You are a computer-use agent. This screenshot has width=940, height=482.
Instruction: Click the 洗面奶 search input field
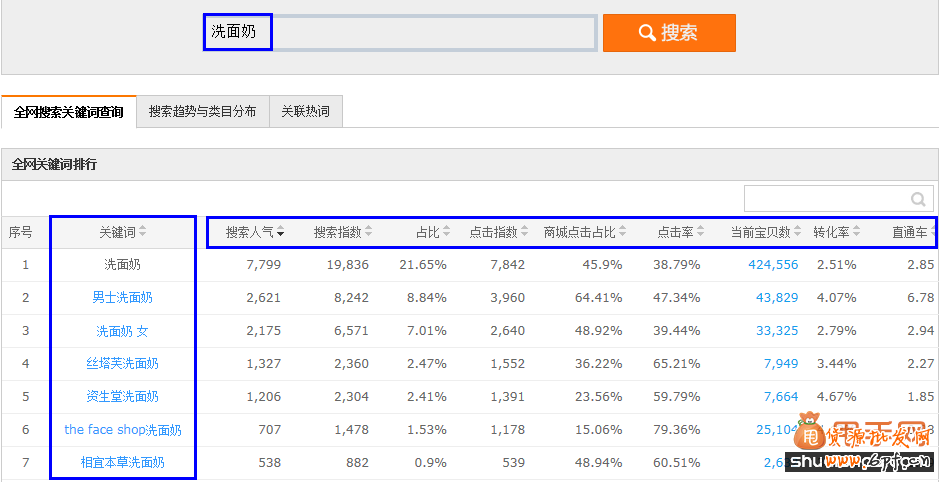(x=400, y=32)
